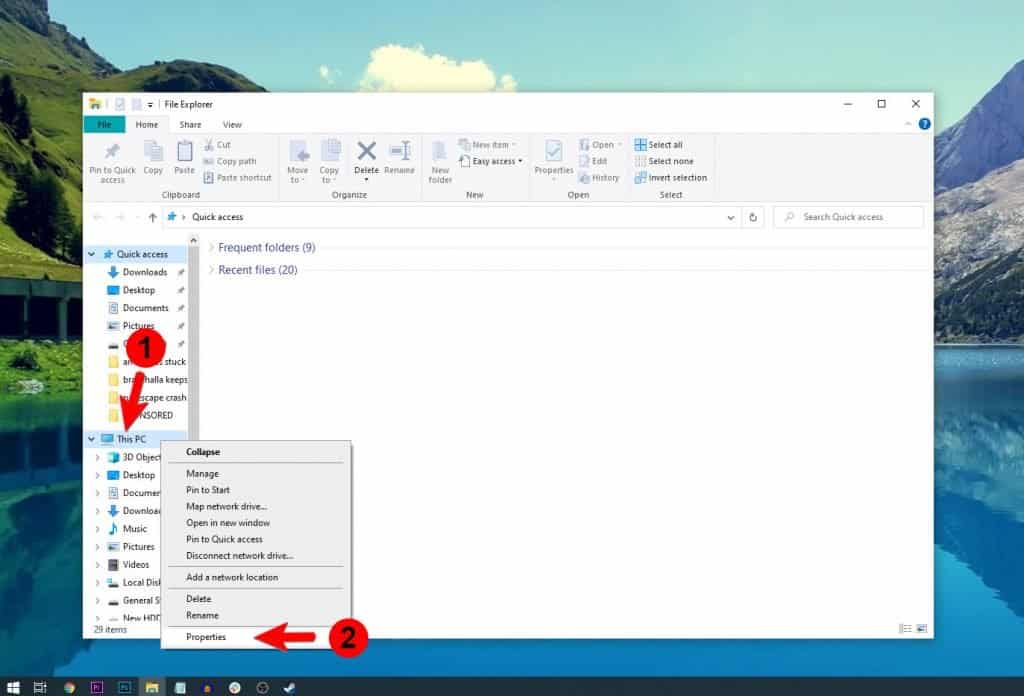The width and height of the screenshot is (1024, 696).
Task: Switch to the Share tab
Action: click(x=190, y=125)
